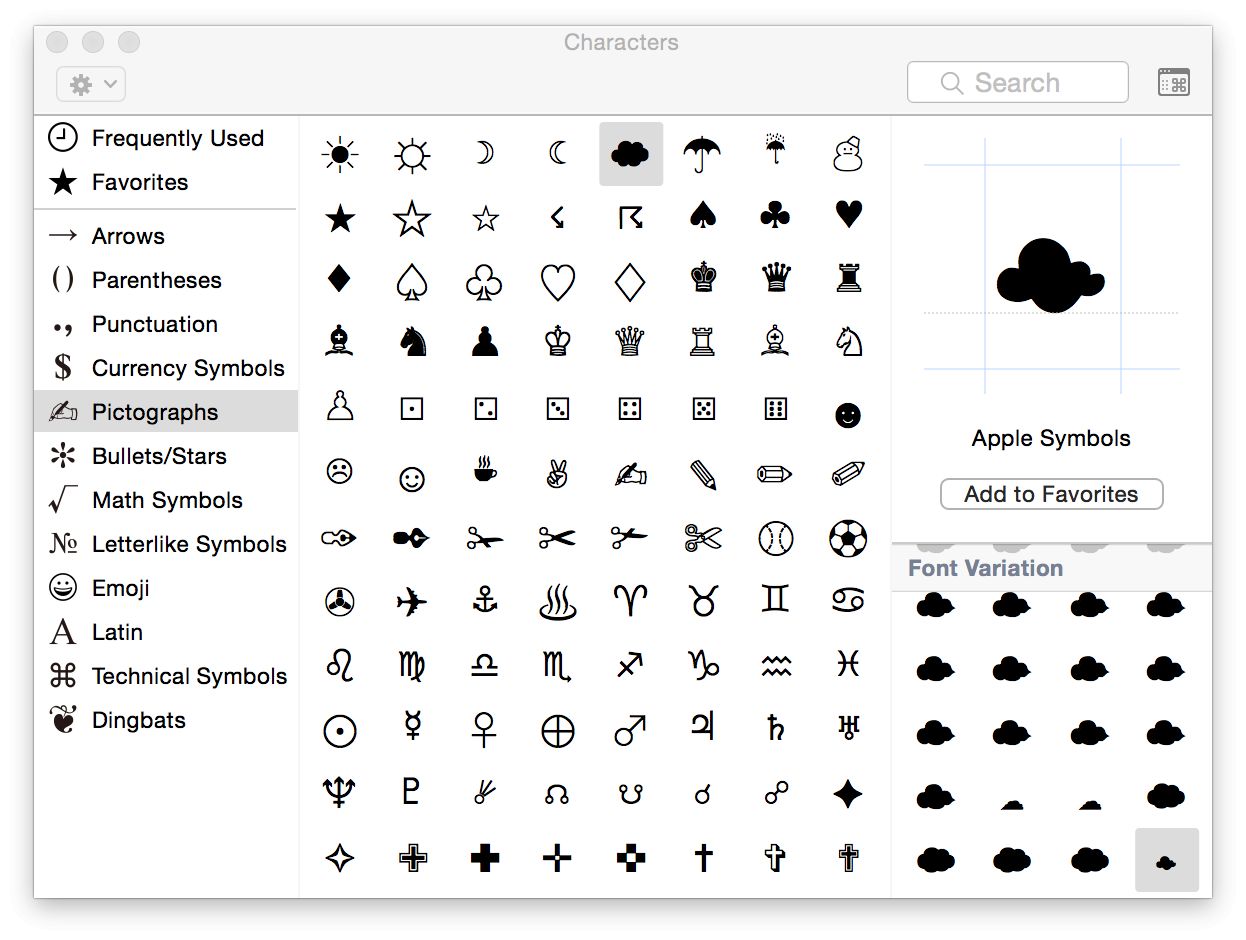
Task: Open the Emoji category
Action: 166,588
